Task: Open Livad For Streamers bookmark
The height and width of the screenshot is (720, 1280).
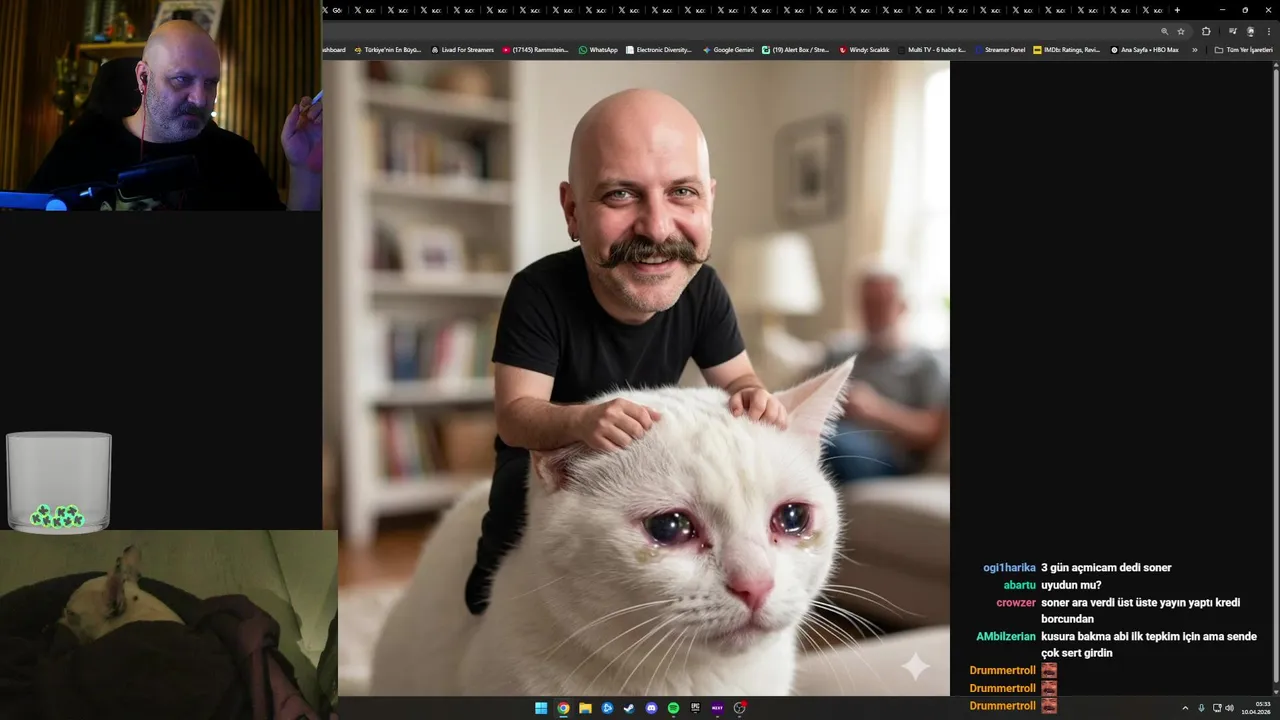Action: pos(462,49)
